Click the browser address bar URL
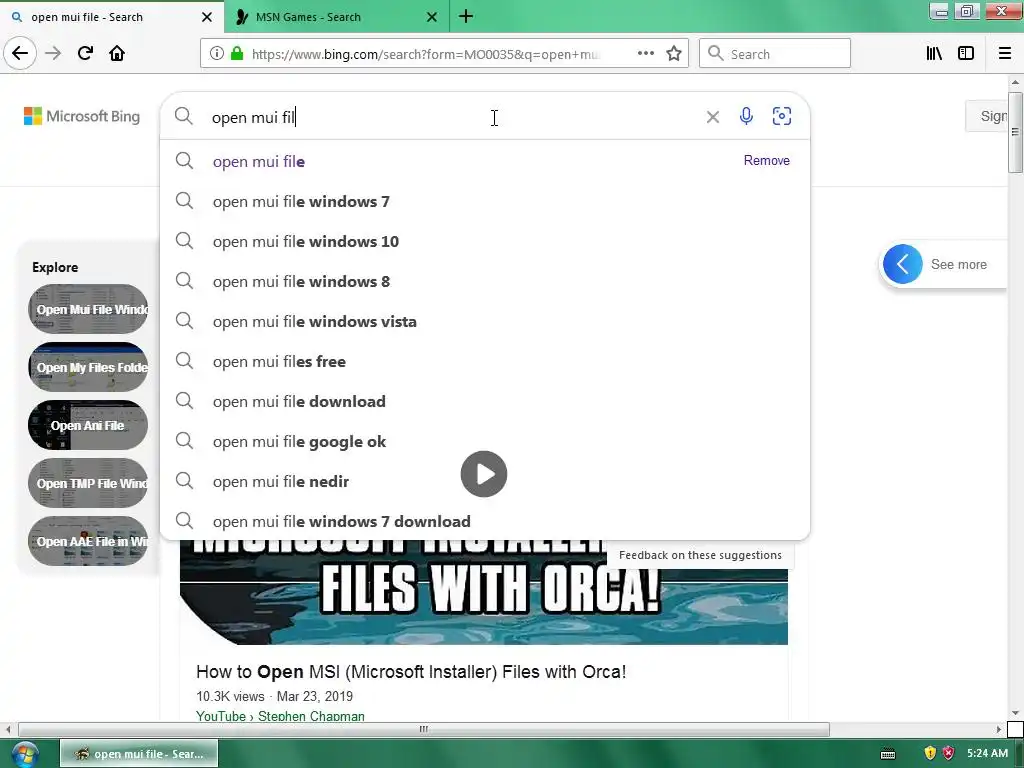1024x768 pixels. click(424, 54)
